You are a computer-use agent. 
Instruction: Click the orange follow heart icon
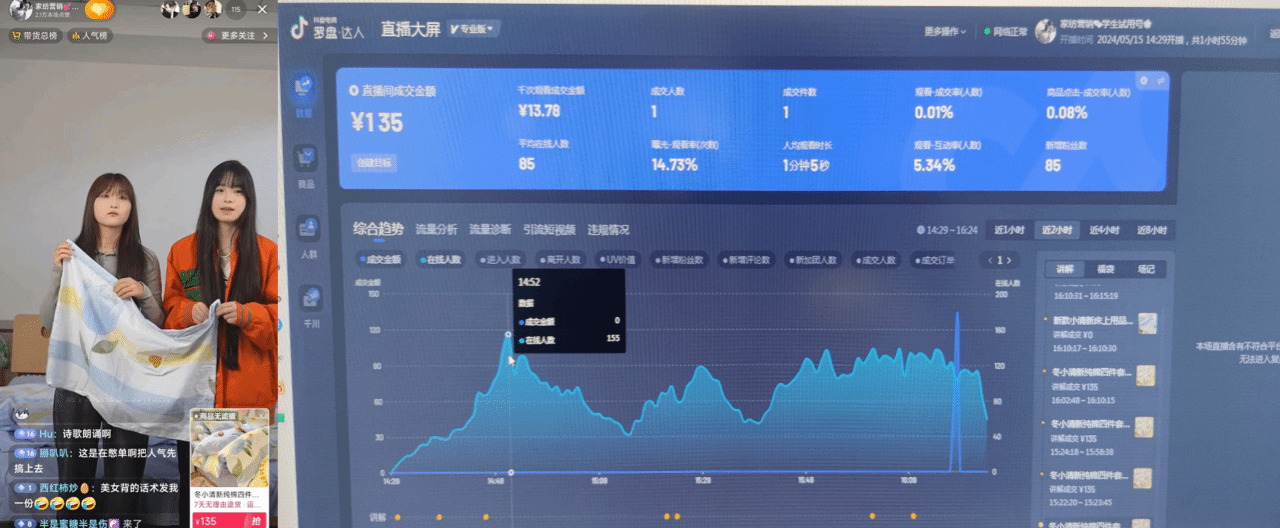[x=98, y=10]
